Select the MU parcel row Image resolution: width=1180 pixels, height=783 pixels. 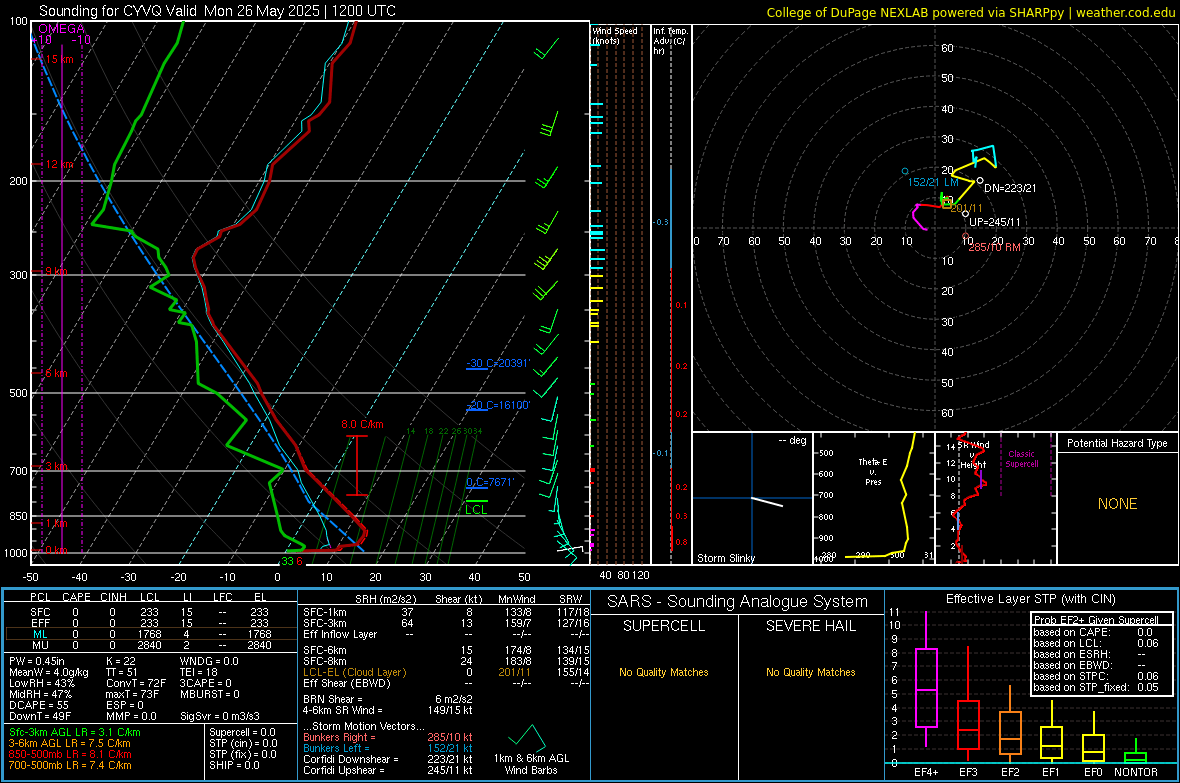tap(149, 645)
